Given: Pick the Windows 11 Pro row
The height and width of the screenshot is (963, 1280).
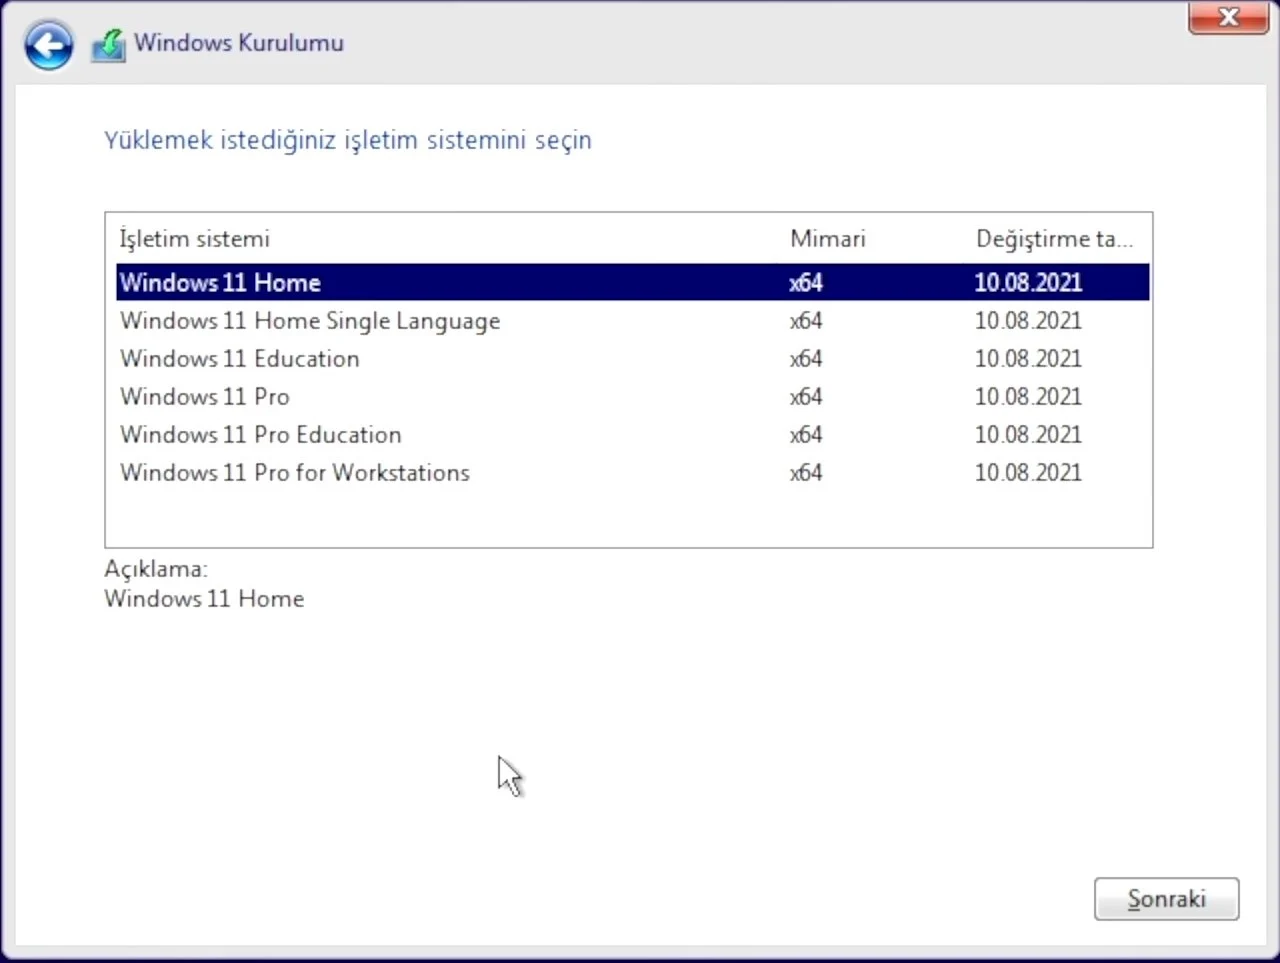Looking at the screenshot, I should click(632, 396).
